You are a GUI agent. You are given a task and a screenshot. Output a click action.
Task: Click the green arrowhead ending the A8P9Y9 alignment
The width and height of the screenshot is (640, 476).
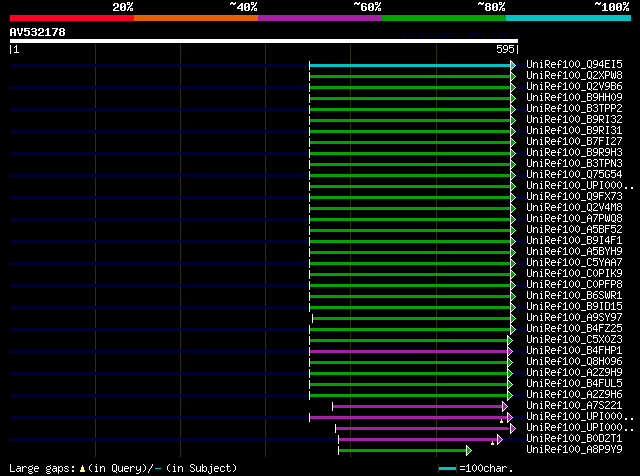pos(469,451)
